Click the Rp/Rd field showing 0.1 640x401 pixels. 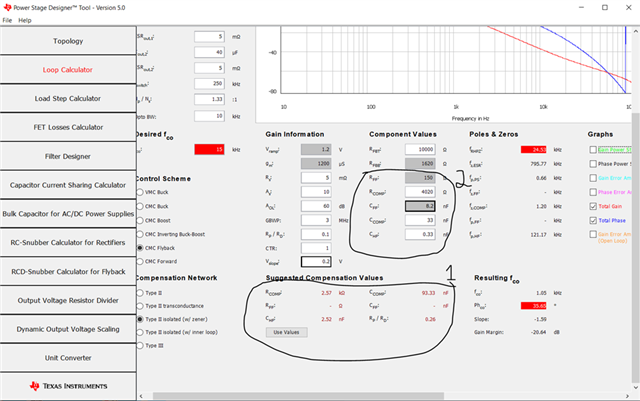(x=316, y=234)
